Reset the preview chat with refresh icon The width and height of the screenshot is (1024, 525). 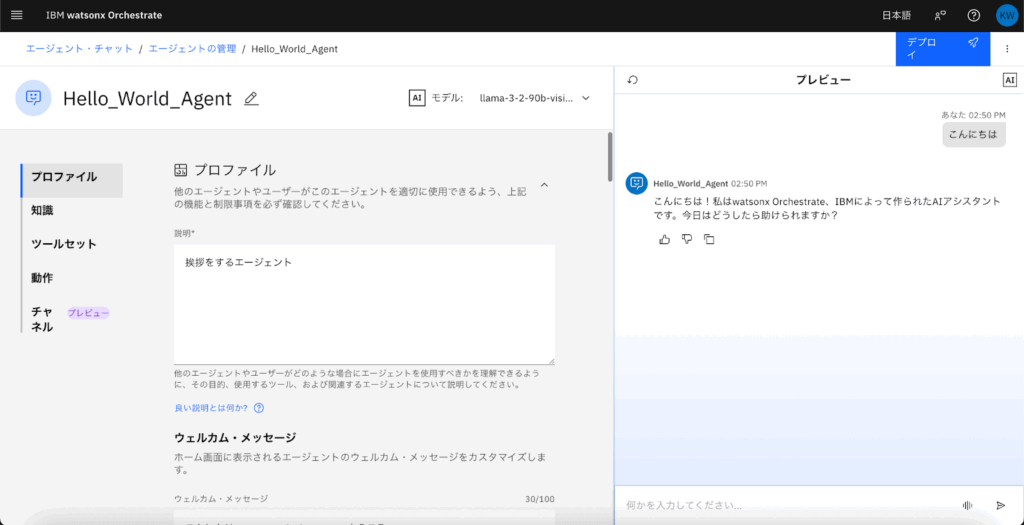(632, 80)
